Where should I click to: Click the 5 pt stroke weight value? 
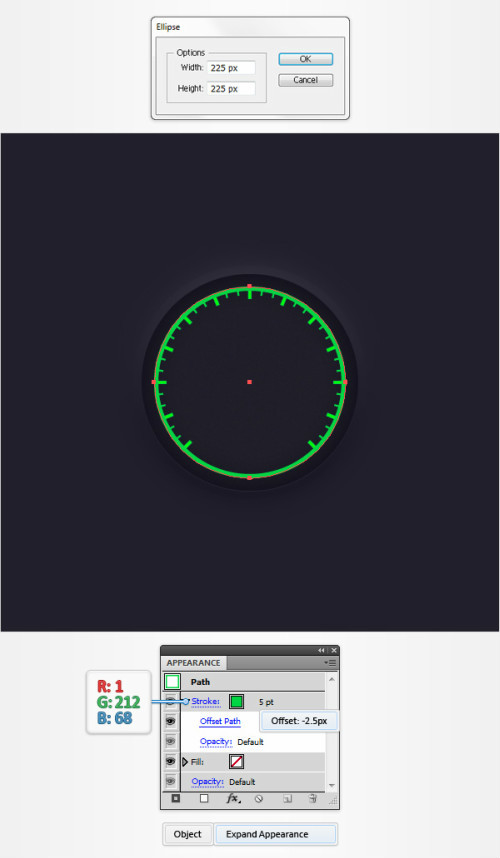click(x=266, y=702)
